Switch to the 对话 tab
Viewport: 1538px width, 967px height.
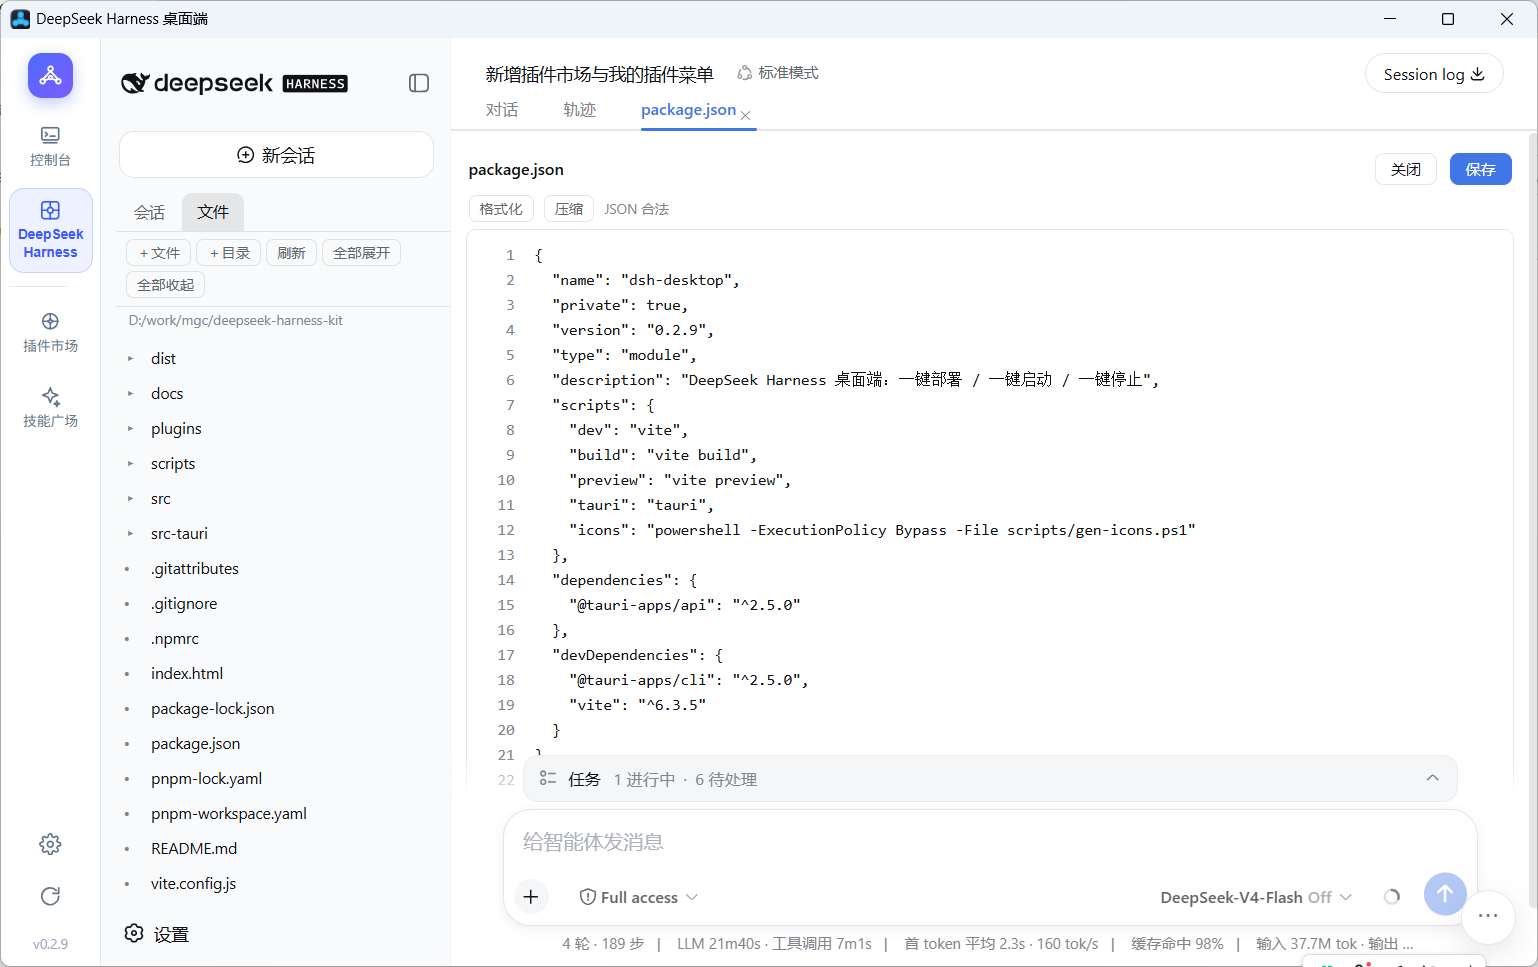pos(502,110)
